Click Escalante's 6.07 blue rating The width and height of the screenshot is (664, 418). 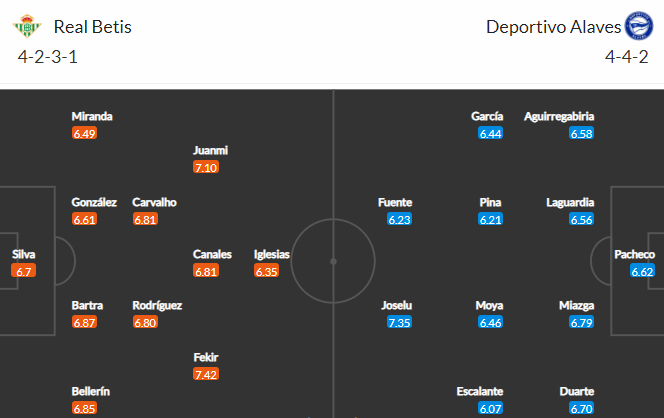pos(490,408)
